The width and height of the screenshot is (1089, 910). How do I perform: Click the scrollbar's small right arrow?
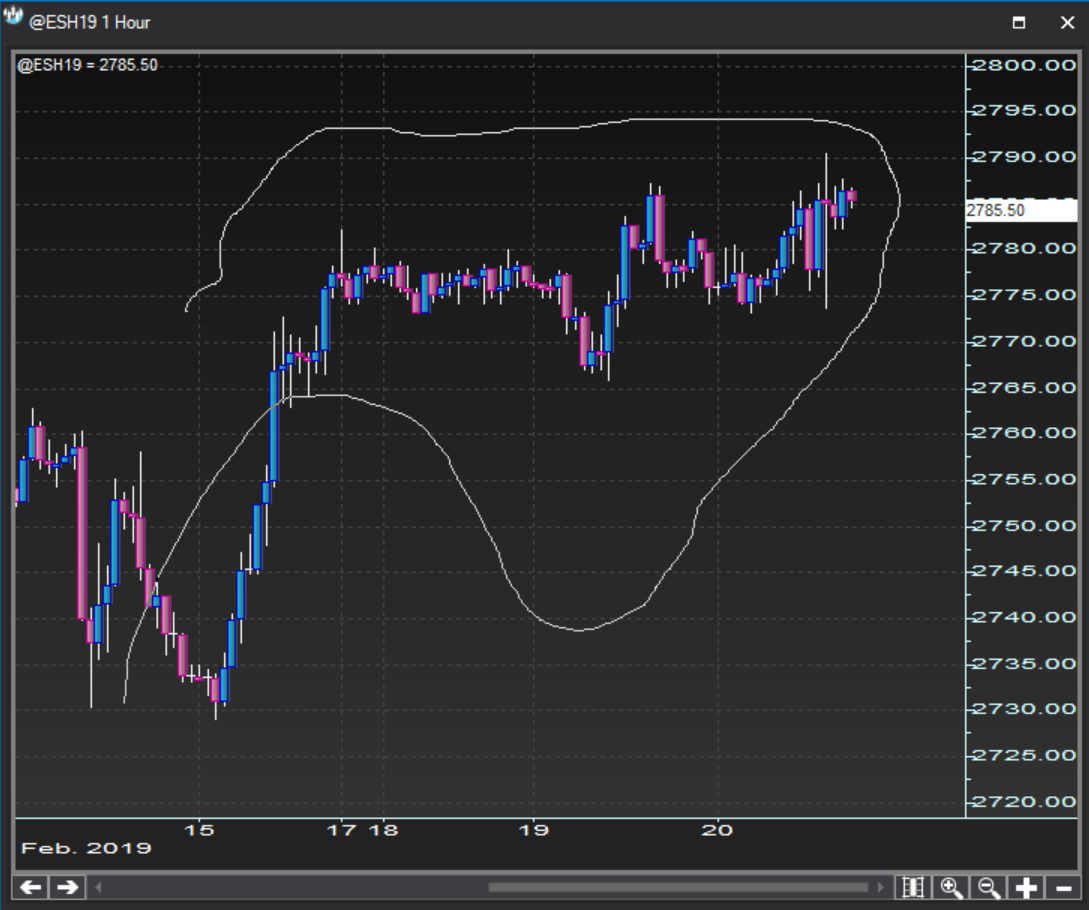click(881, 887)
